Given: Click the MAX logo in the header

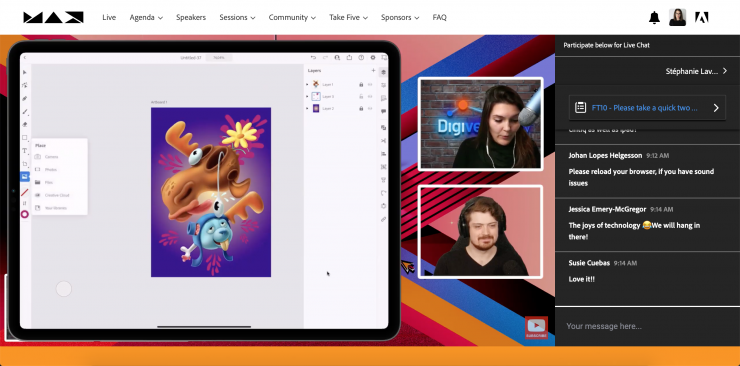Looking at the screenshot, I should [53, 17].
